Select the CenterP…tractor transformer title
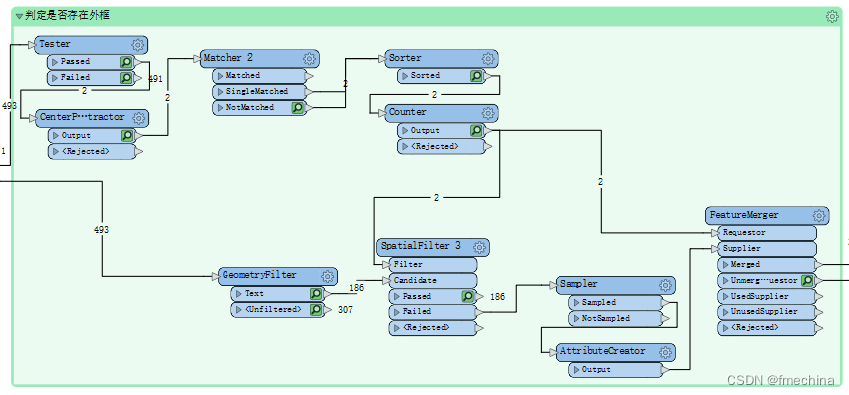The width and height of the screenshot is (849, 395). [x=82, y=117]
